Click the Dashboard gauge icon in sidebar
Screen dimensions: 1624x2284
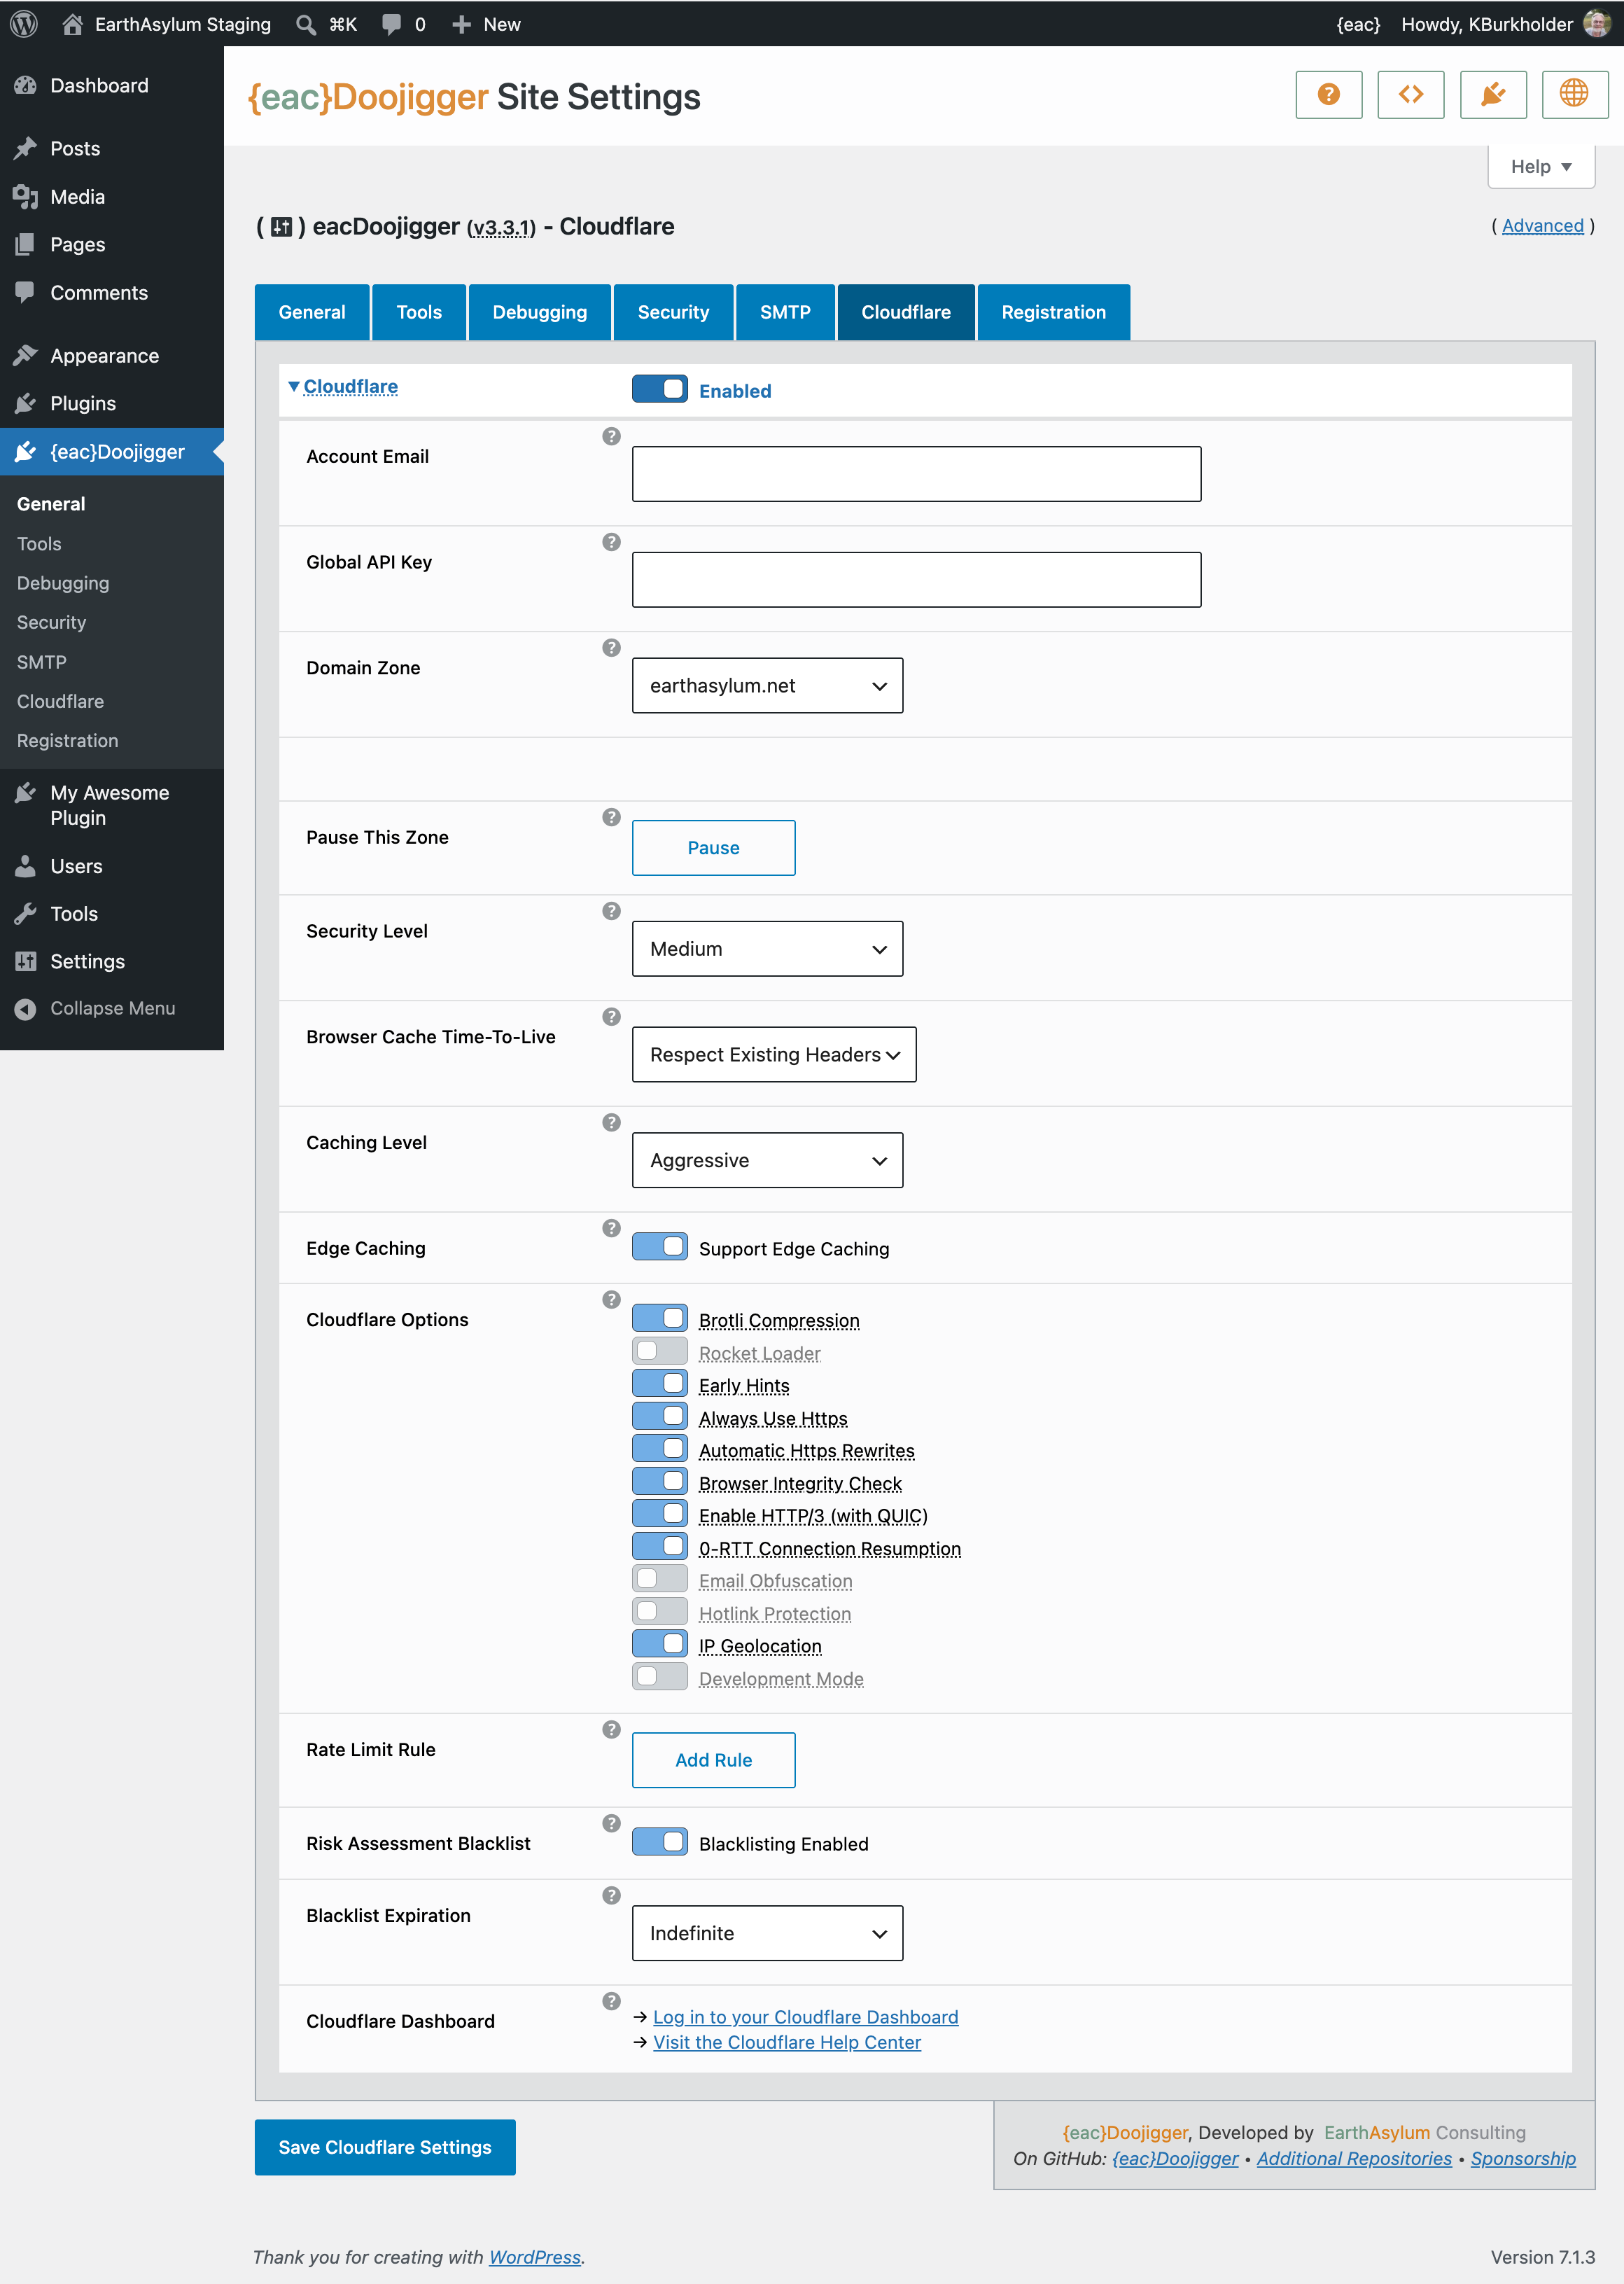[x=26, y=86]
